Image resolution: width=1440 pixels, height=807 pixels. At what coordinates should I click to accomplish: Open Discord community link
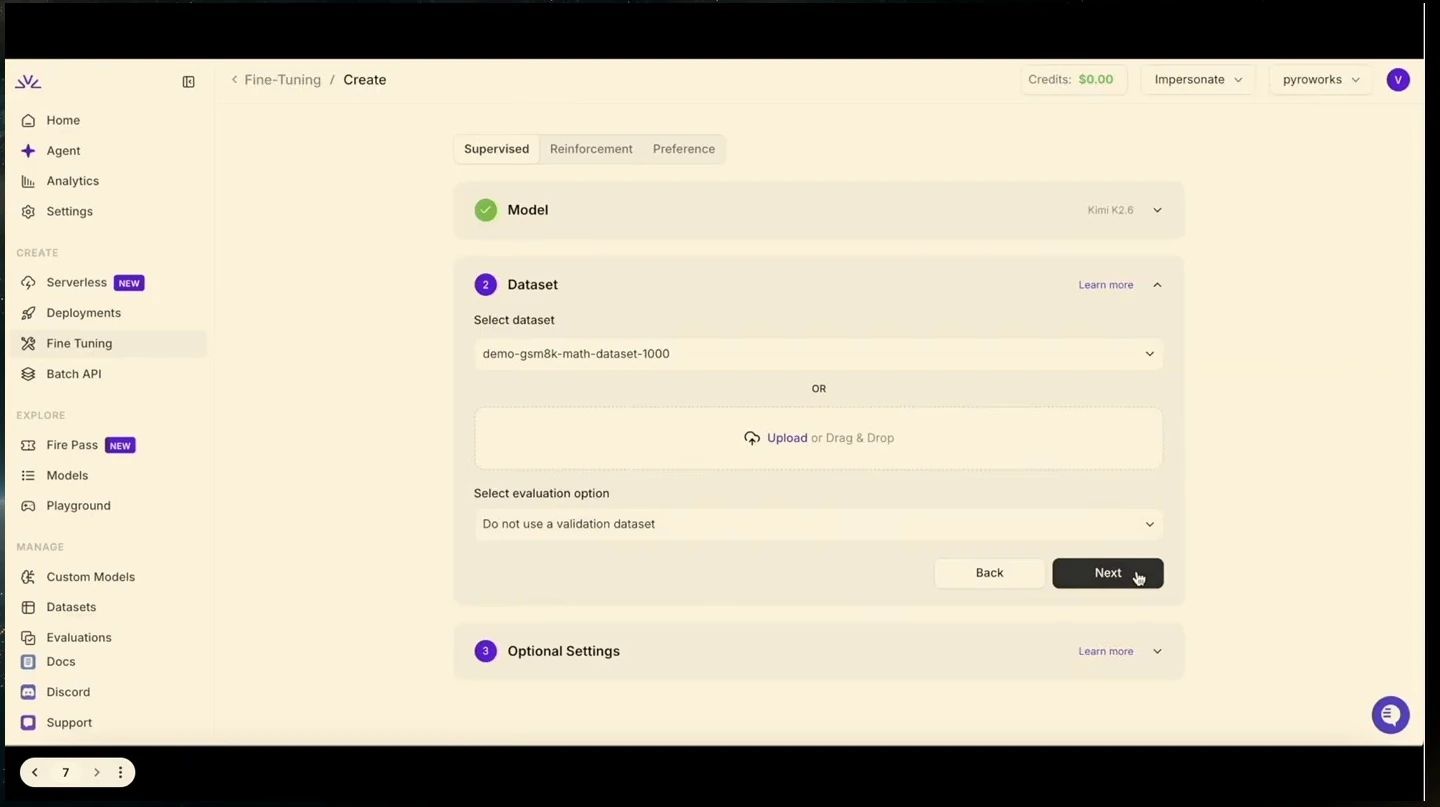[x=68, y=692]
